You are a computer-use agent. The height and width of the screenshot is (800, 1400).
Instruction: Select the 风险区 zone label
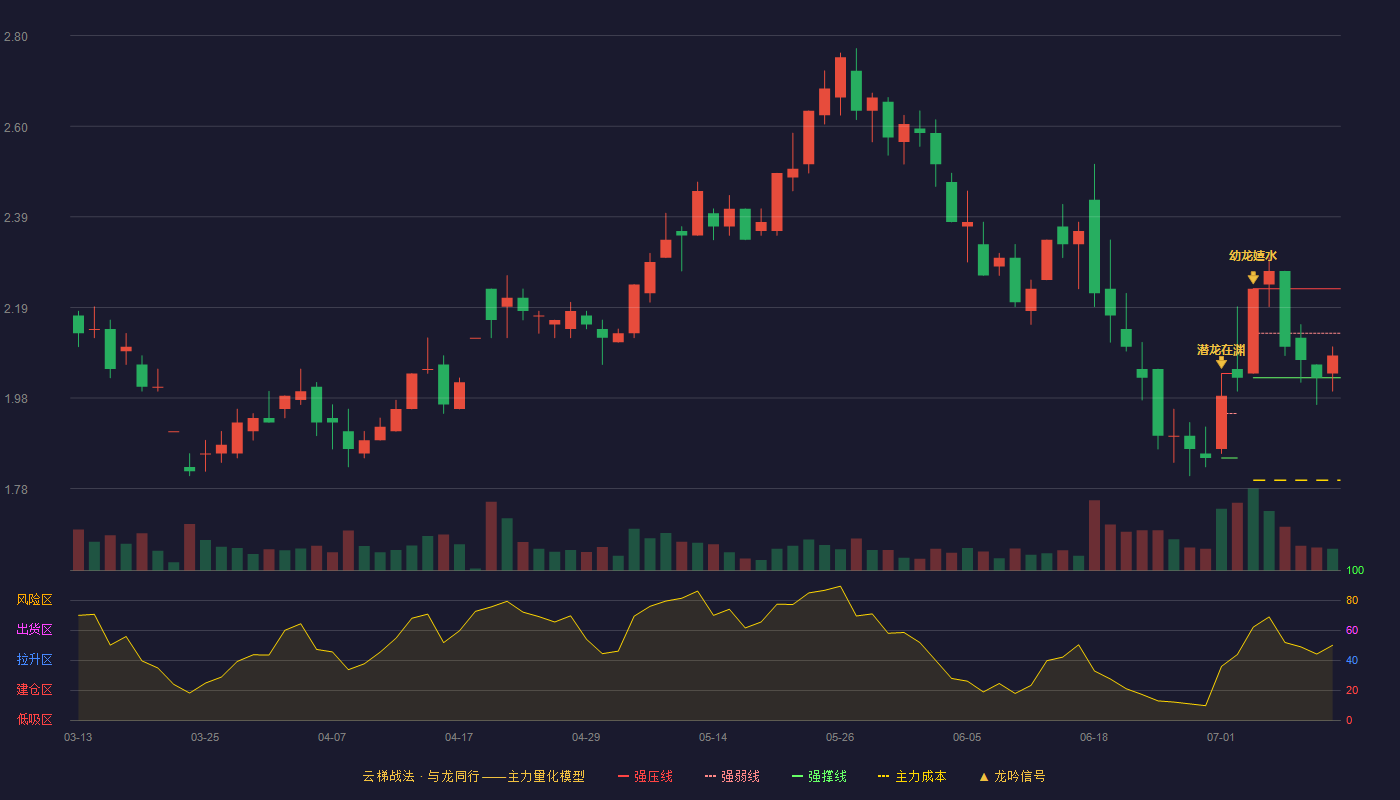pos(34,600)
